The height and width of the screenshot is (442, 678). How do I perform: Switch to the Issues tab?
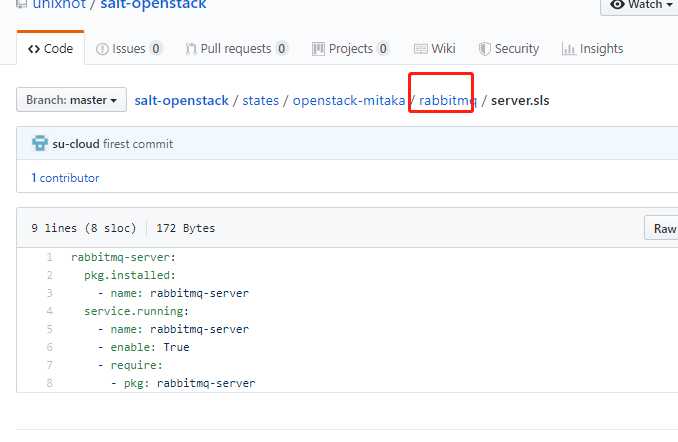coord(128,48)
